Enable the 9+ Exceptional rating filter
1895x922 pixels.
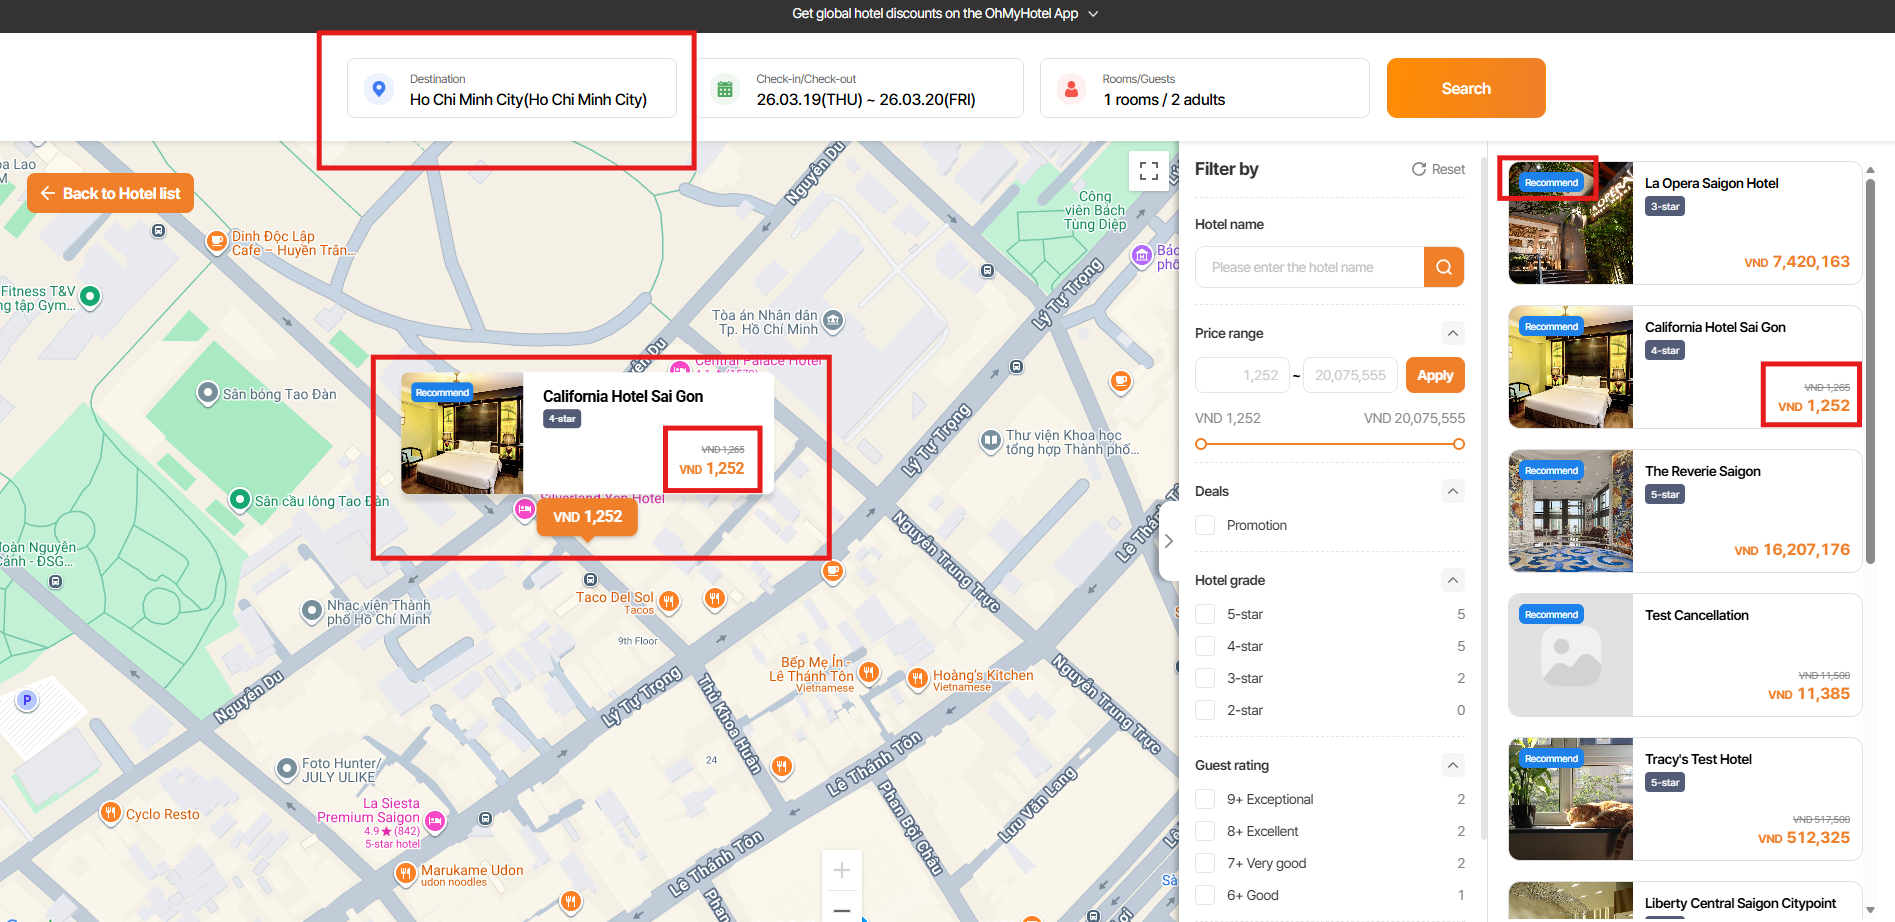click(1205, 799)
